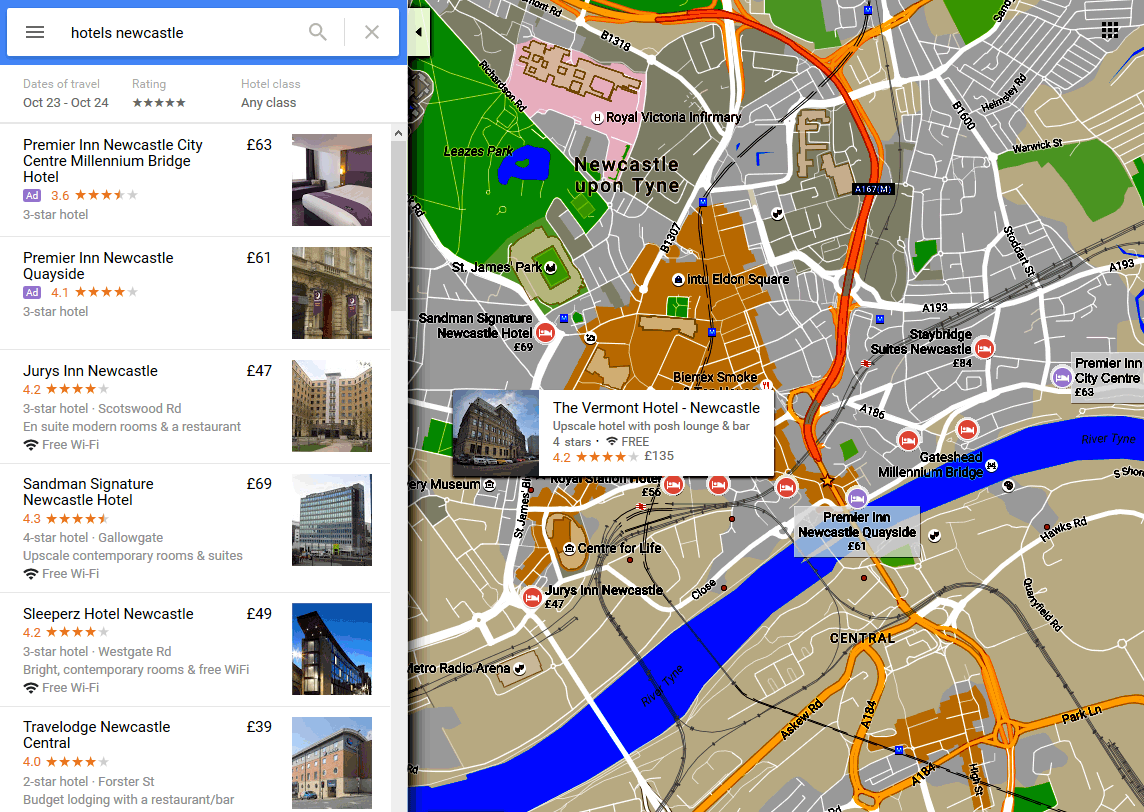Select the Staybridge Suites hotel map marker
The height and width of the screenshot is (812, 1144).
(x=984, y=348)
